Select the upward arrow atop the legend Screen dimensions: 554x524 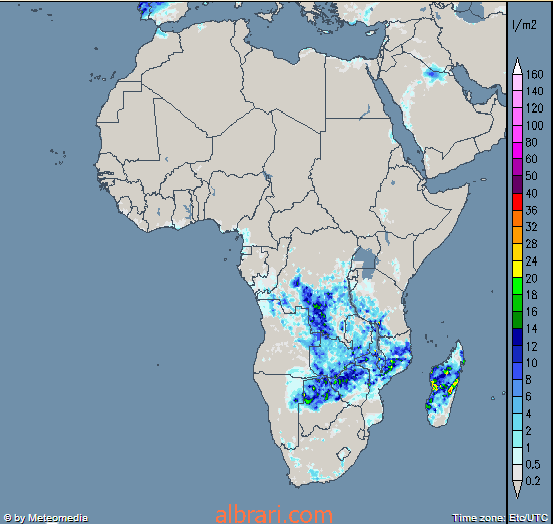pos(517,66)
